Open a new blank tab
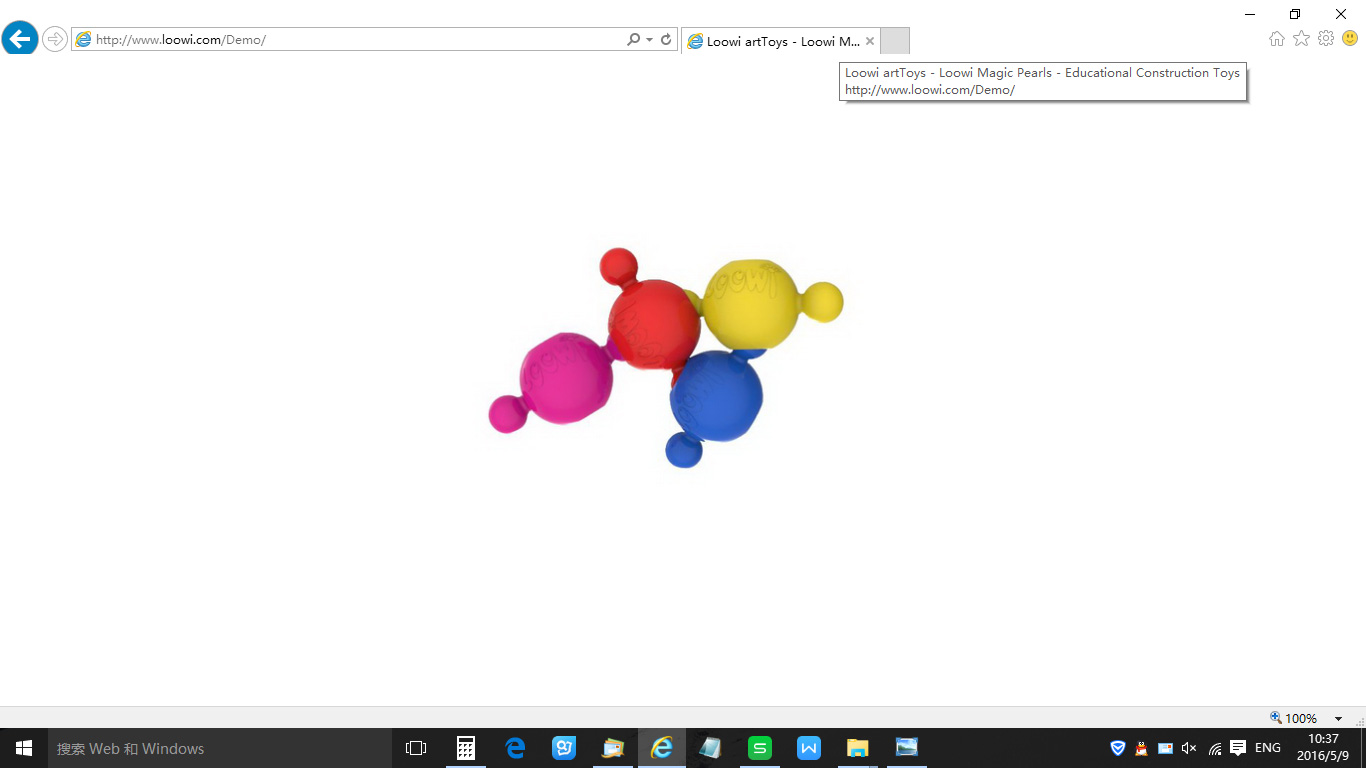The height and width of the screenshot is (768, 1366). [895, 41]
